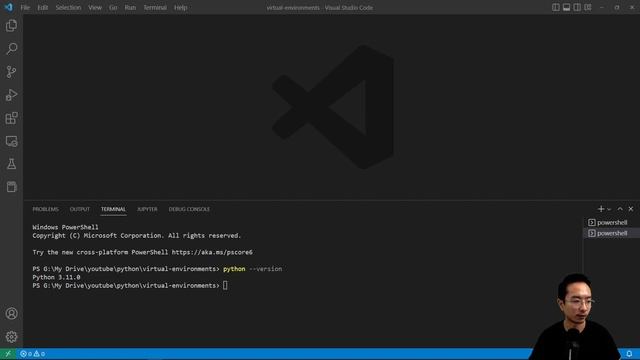Open the Manage gear settings icon
Image resolution: width=640 pixels, height=360 pixels.
[x=11, y=337]
